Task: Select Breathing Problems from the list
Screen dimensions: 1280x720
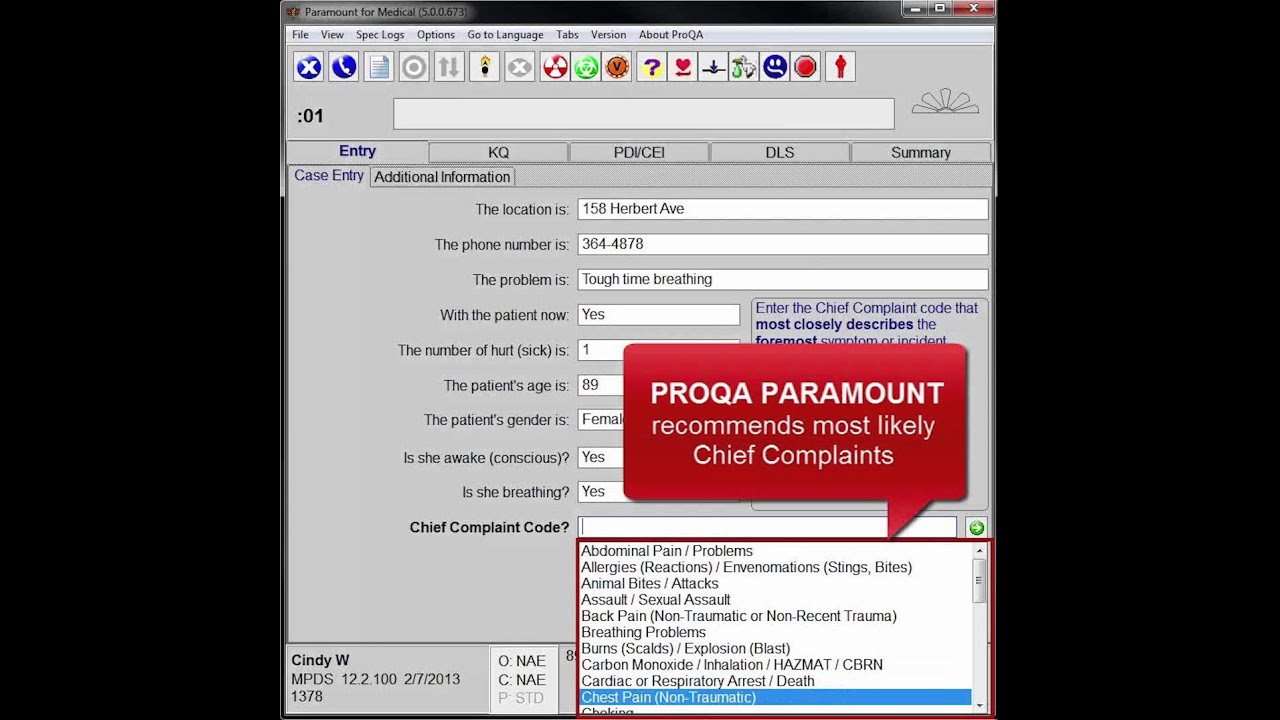Action: 775,632
